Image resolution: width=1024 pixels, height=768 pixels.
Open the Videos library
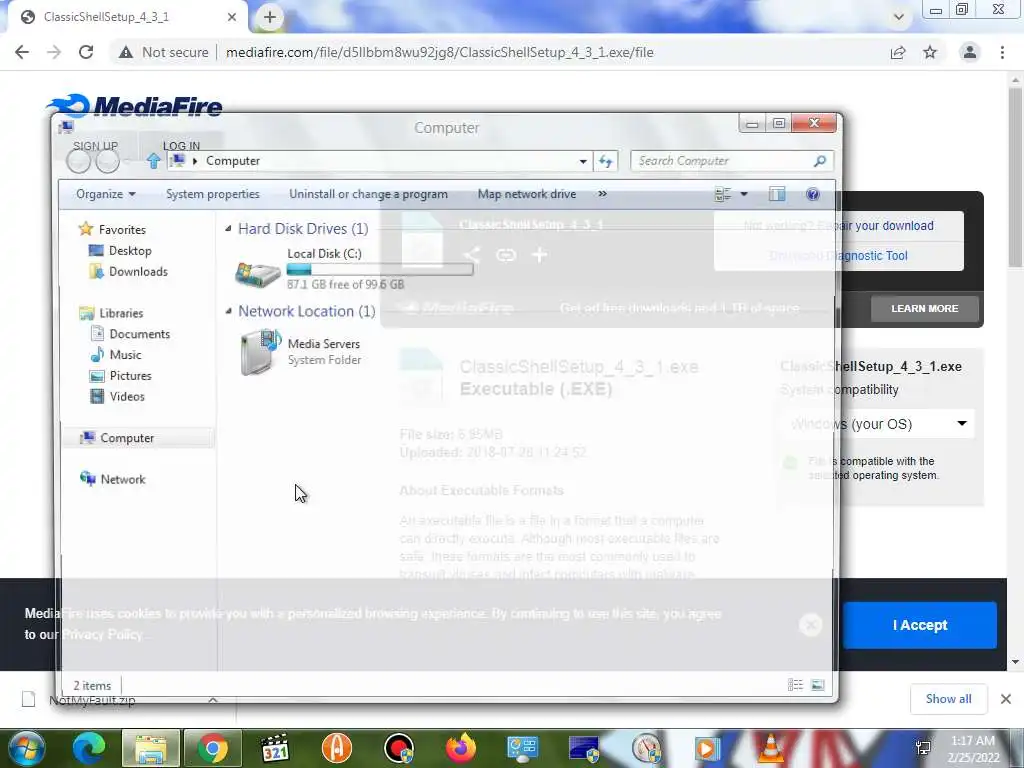[x=127, y=397]
